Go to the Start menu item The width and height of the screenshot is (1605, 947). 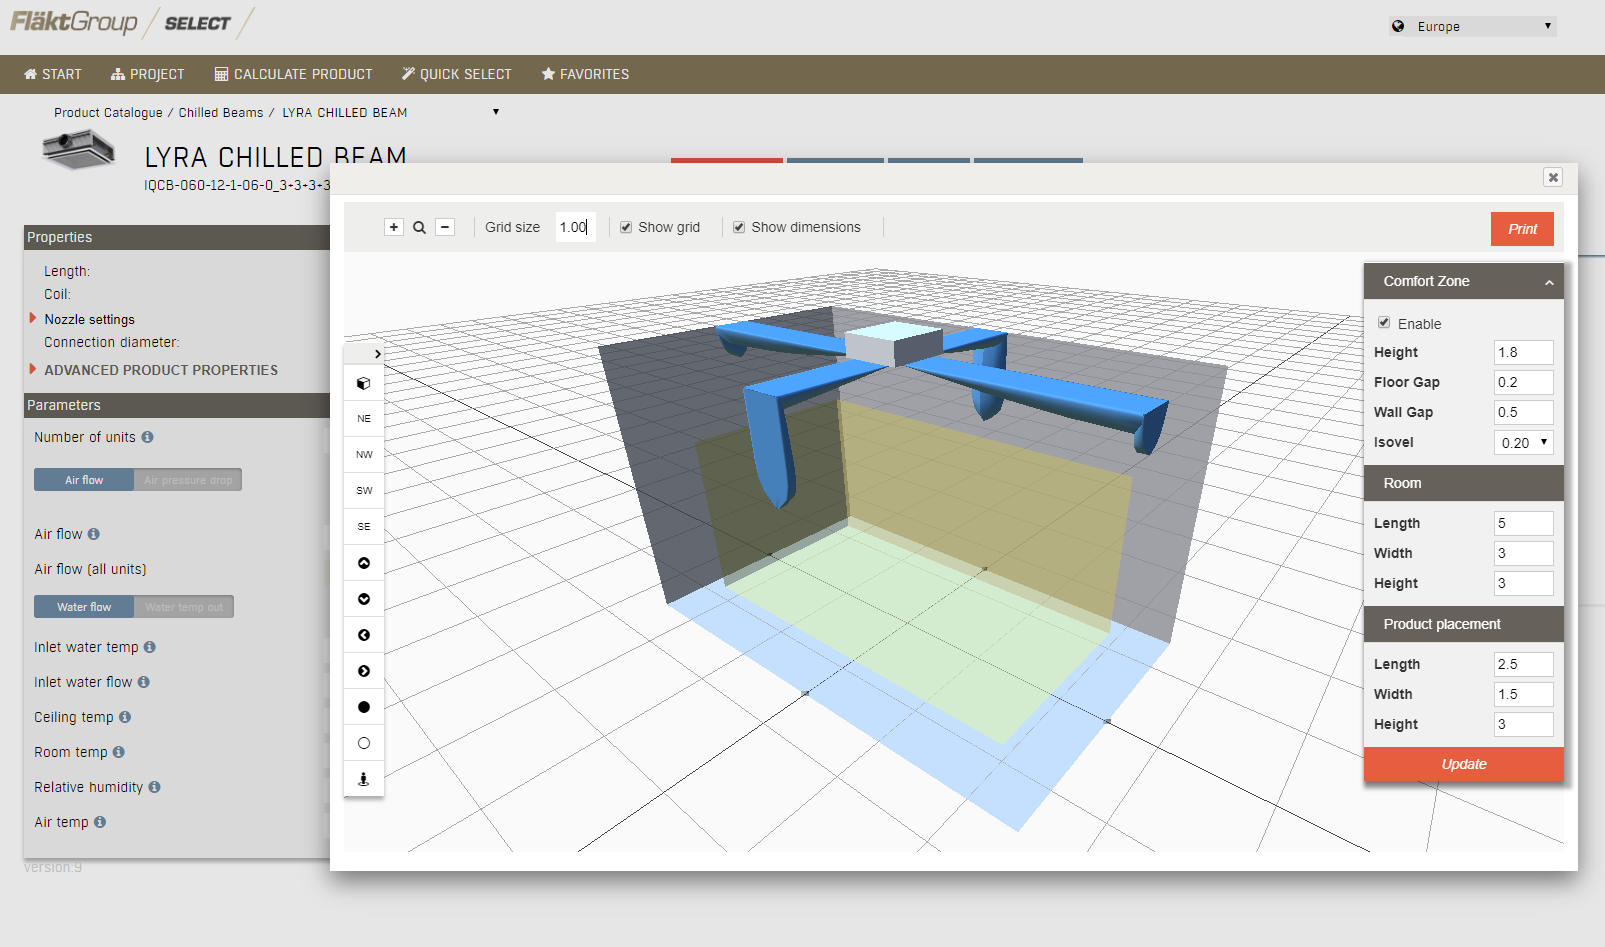[x=53, y=74]
